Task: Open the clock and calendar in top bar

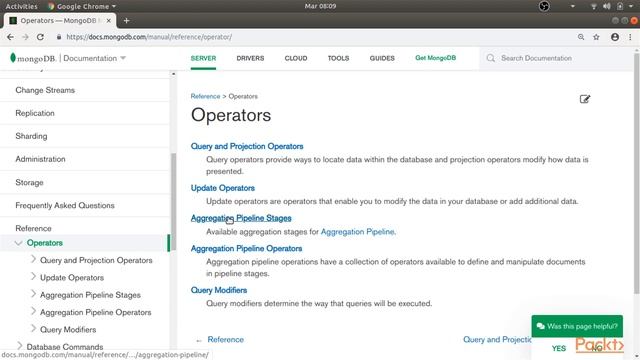Action: [320, 6]
